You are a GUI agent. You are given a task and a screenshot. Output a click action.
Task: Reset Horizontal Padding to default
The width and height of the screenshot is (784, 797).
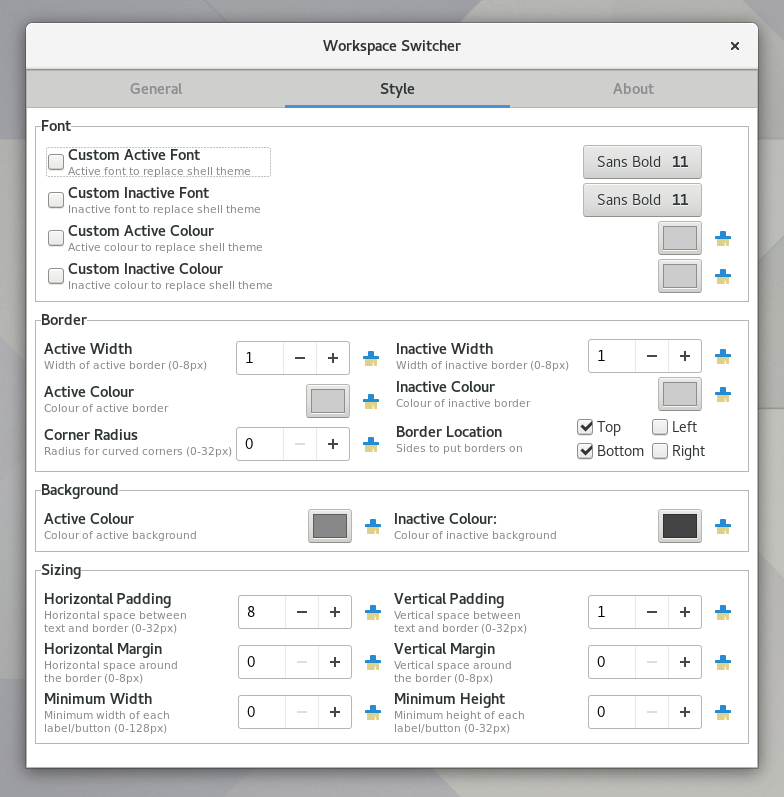click(x=373, y=612)
